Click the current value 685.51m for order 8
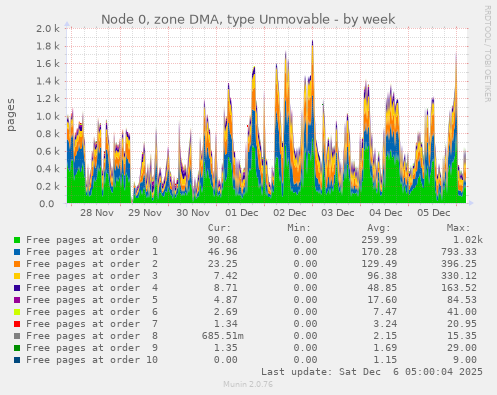Viewport: 497px width, 395px height. [223, 336]
